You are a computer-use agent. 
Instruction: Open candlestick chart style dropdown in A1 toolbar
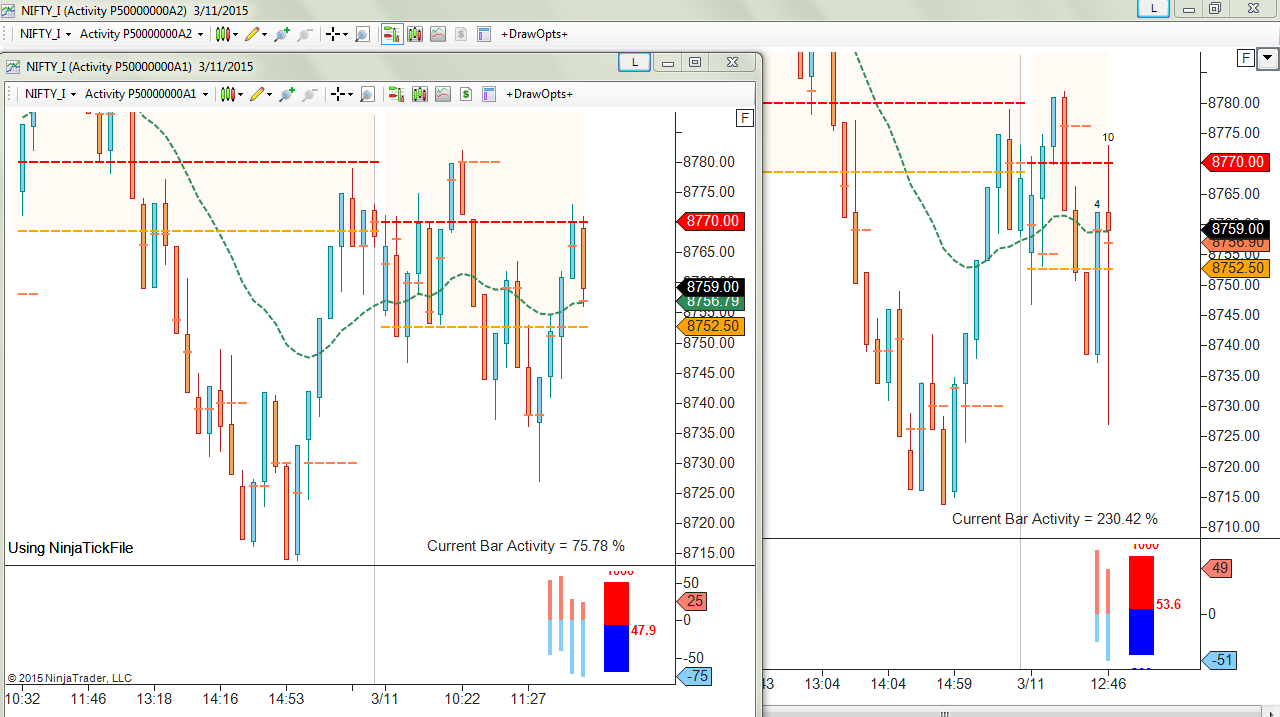coord(232,94)
